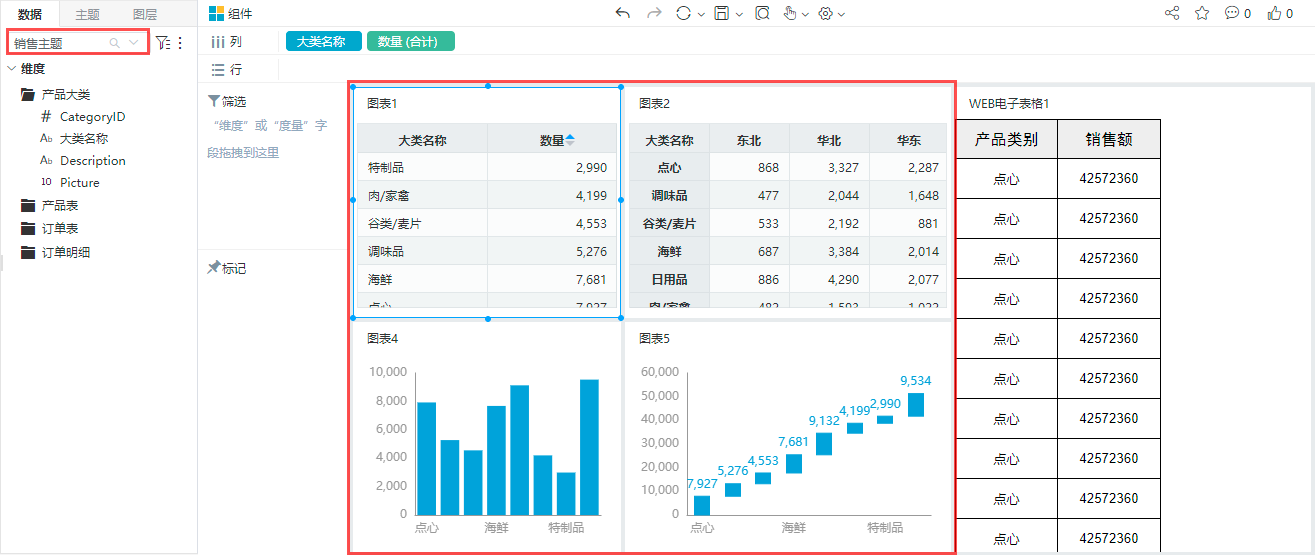
Task: Click the 筛选 filter funnel label
Action: pyautogui.click(x=227, y=101)
